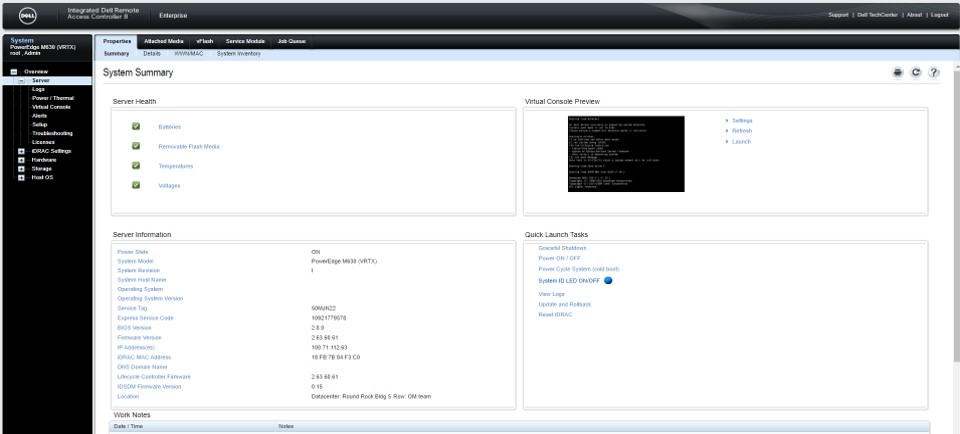Expand the Storage tree node
This screenshot has width=960, height=434.
click(22, 169)
